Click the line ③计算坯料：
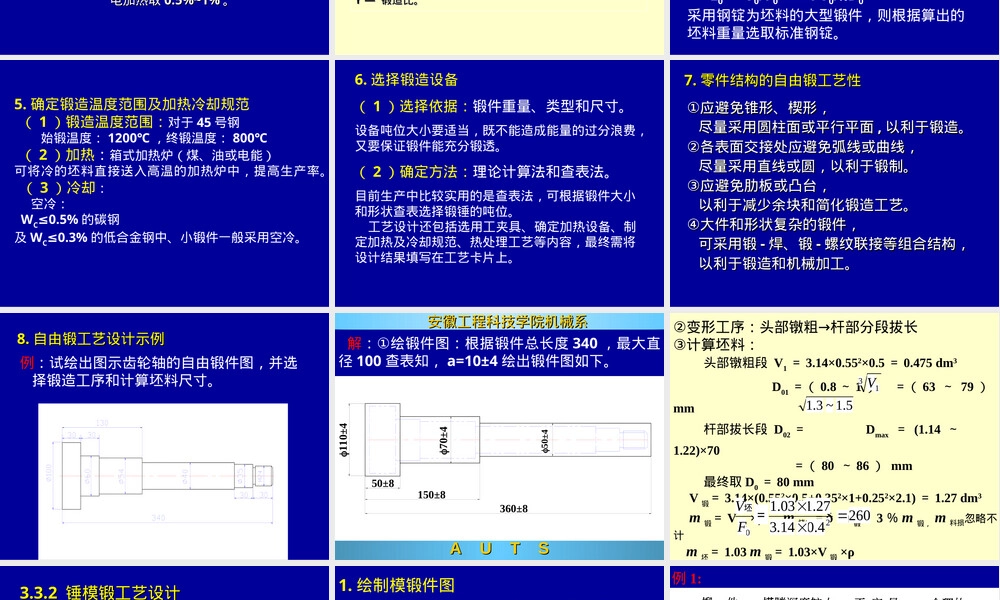 pyautogui.click(x=715, y=345)
